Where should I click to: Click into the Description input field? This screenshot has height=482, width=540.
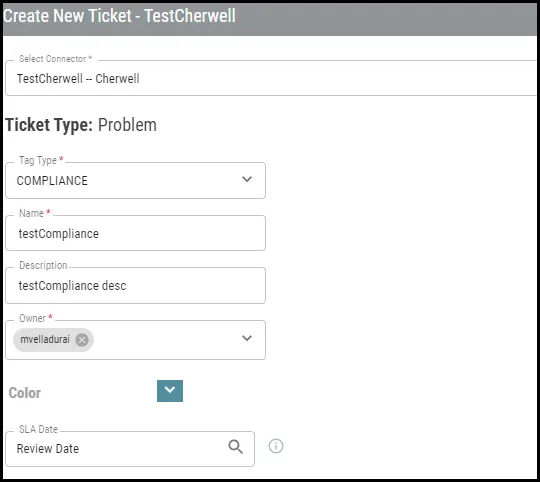pyautogui.click(x=135, y=285)
